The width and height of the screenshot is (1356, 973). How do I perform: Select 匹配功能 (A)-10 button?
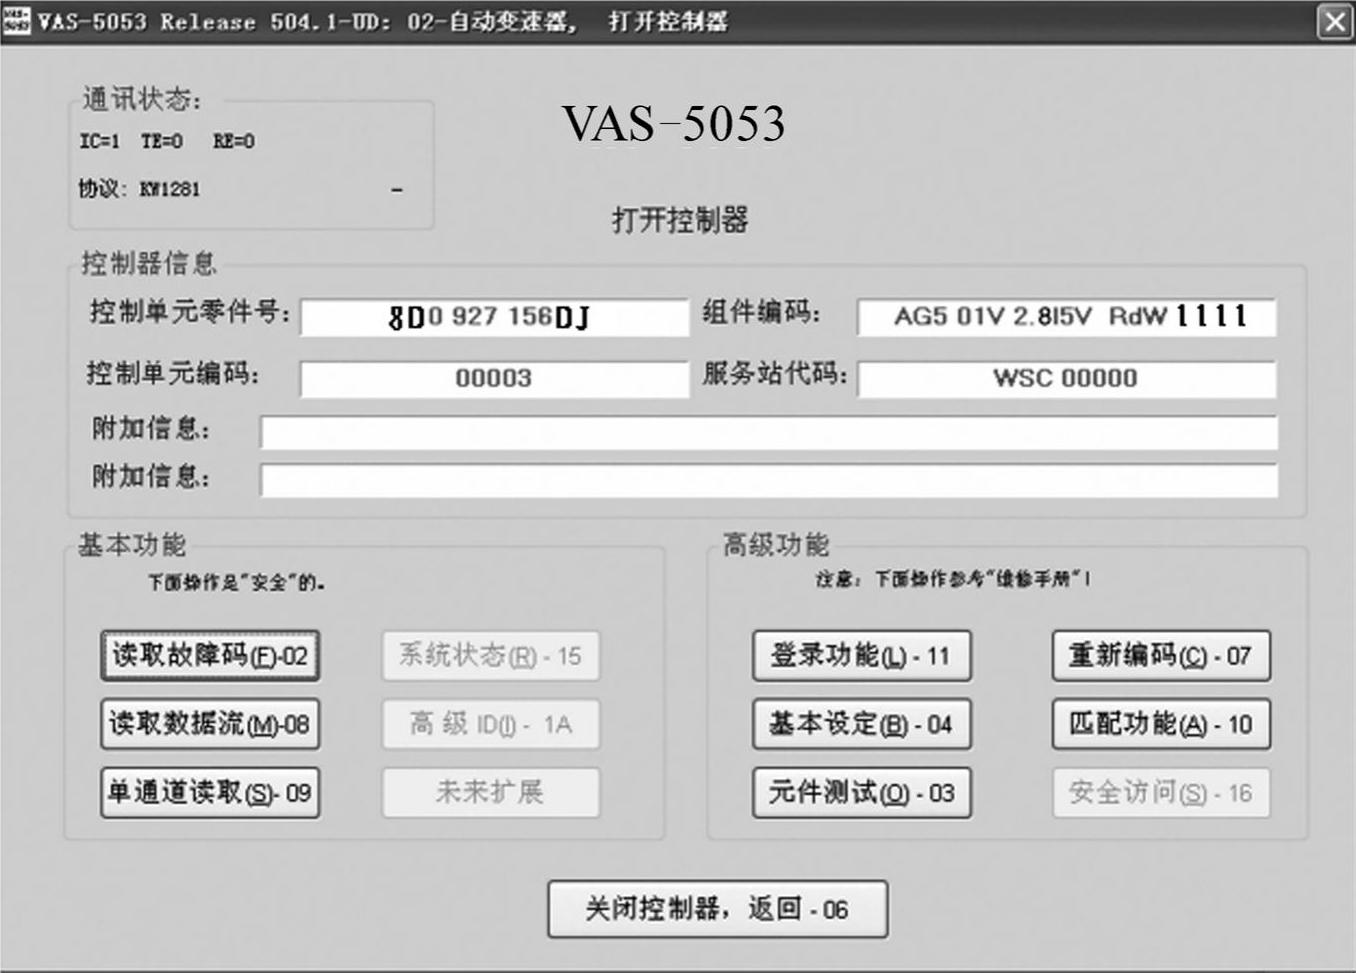pos(1160,724)
